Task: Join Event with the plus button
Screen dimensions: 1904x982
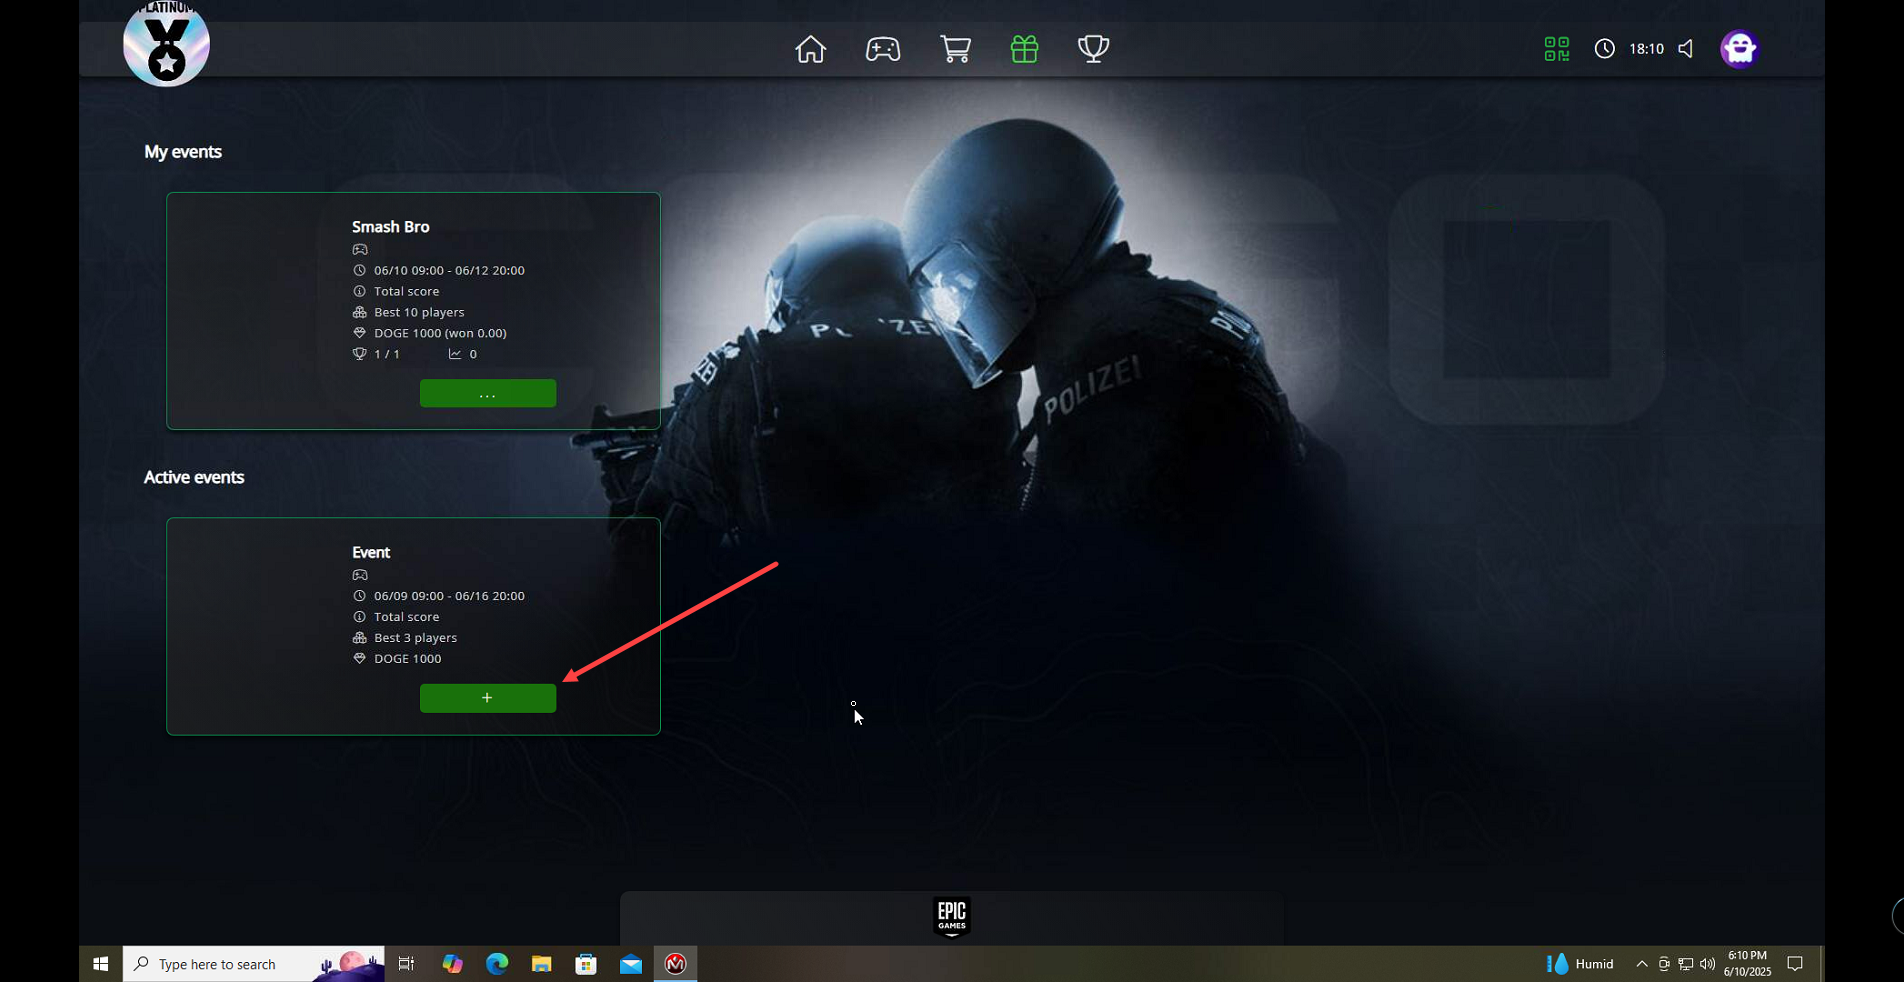Action: [487, 698]
